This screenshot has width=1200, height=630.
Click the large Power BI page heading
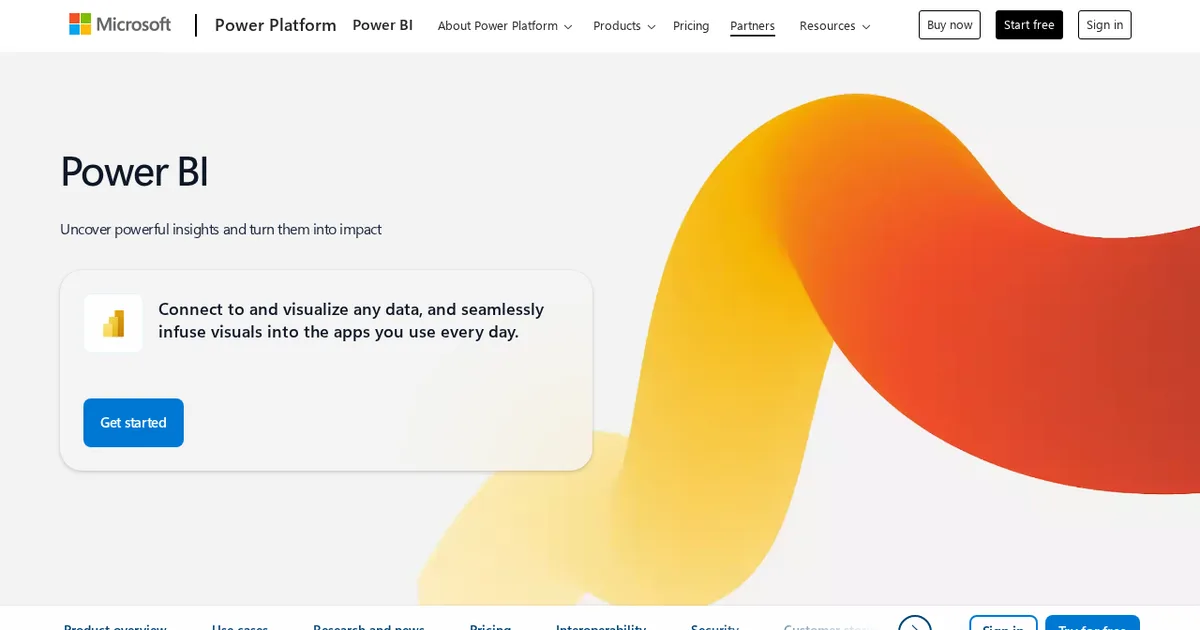click(134, 171)
